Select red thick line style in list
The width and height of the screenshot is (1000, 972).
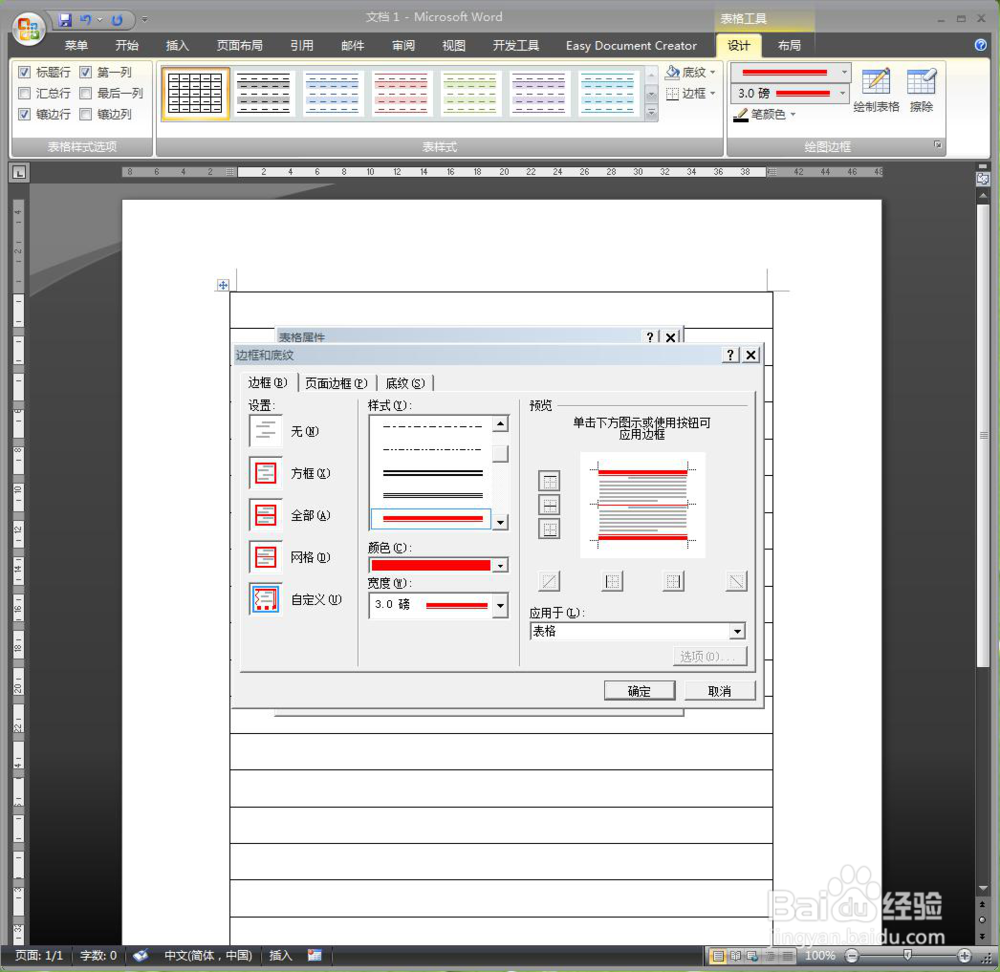pyautogui.click(x=432, y=519)
